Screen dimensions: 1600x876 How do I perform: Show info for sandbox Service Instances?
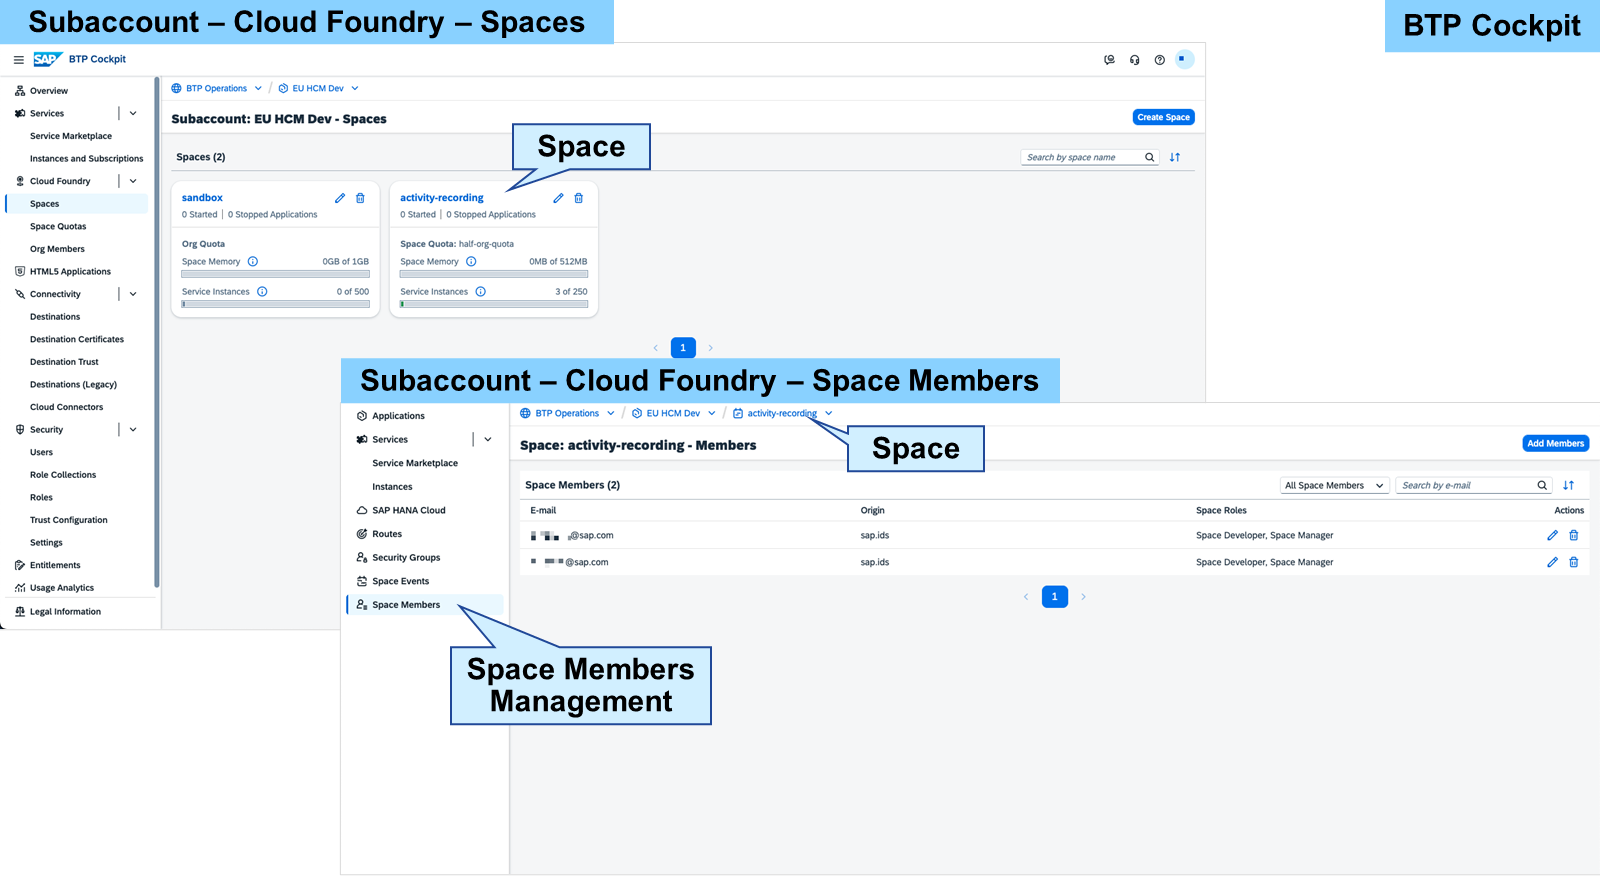[x=262, y=292]
